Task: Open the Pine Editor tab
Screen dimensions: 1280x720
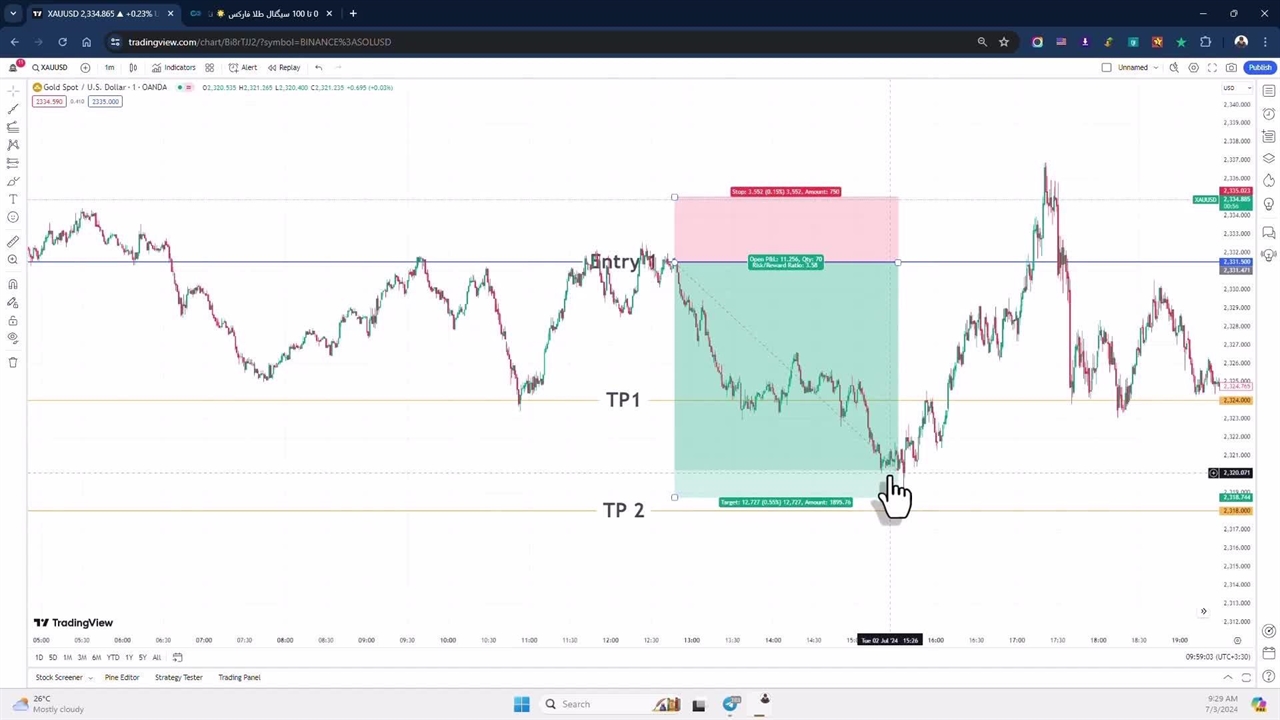Action: coord(122,677)
